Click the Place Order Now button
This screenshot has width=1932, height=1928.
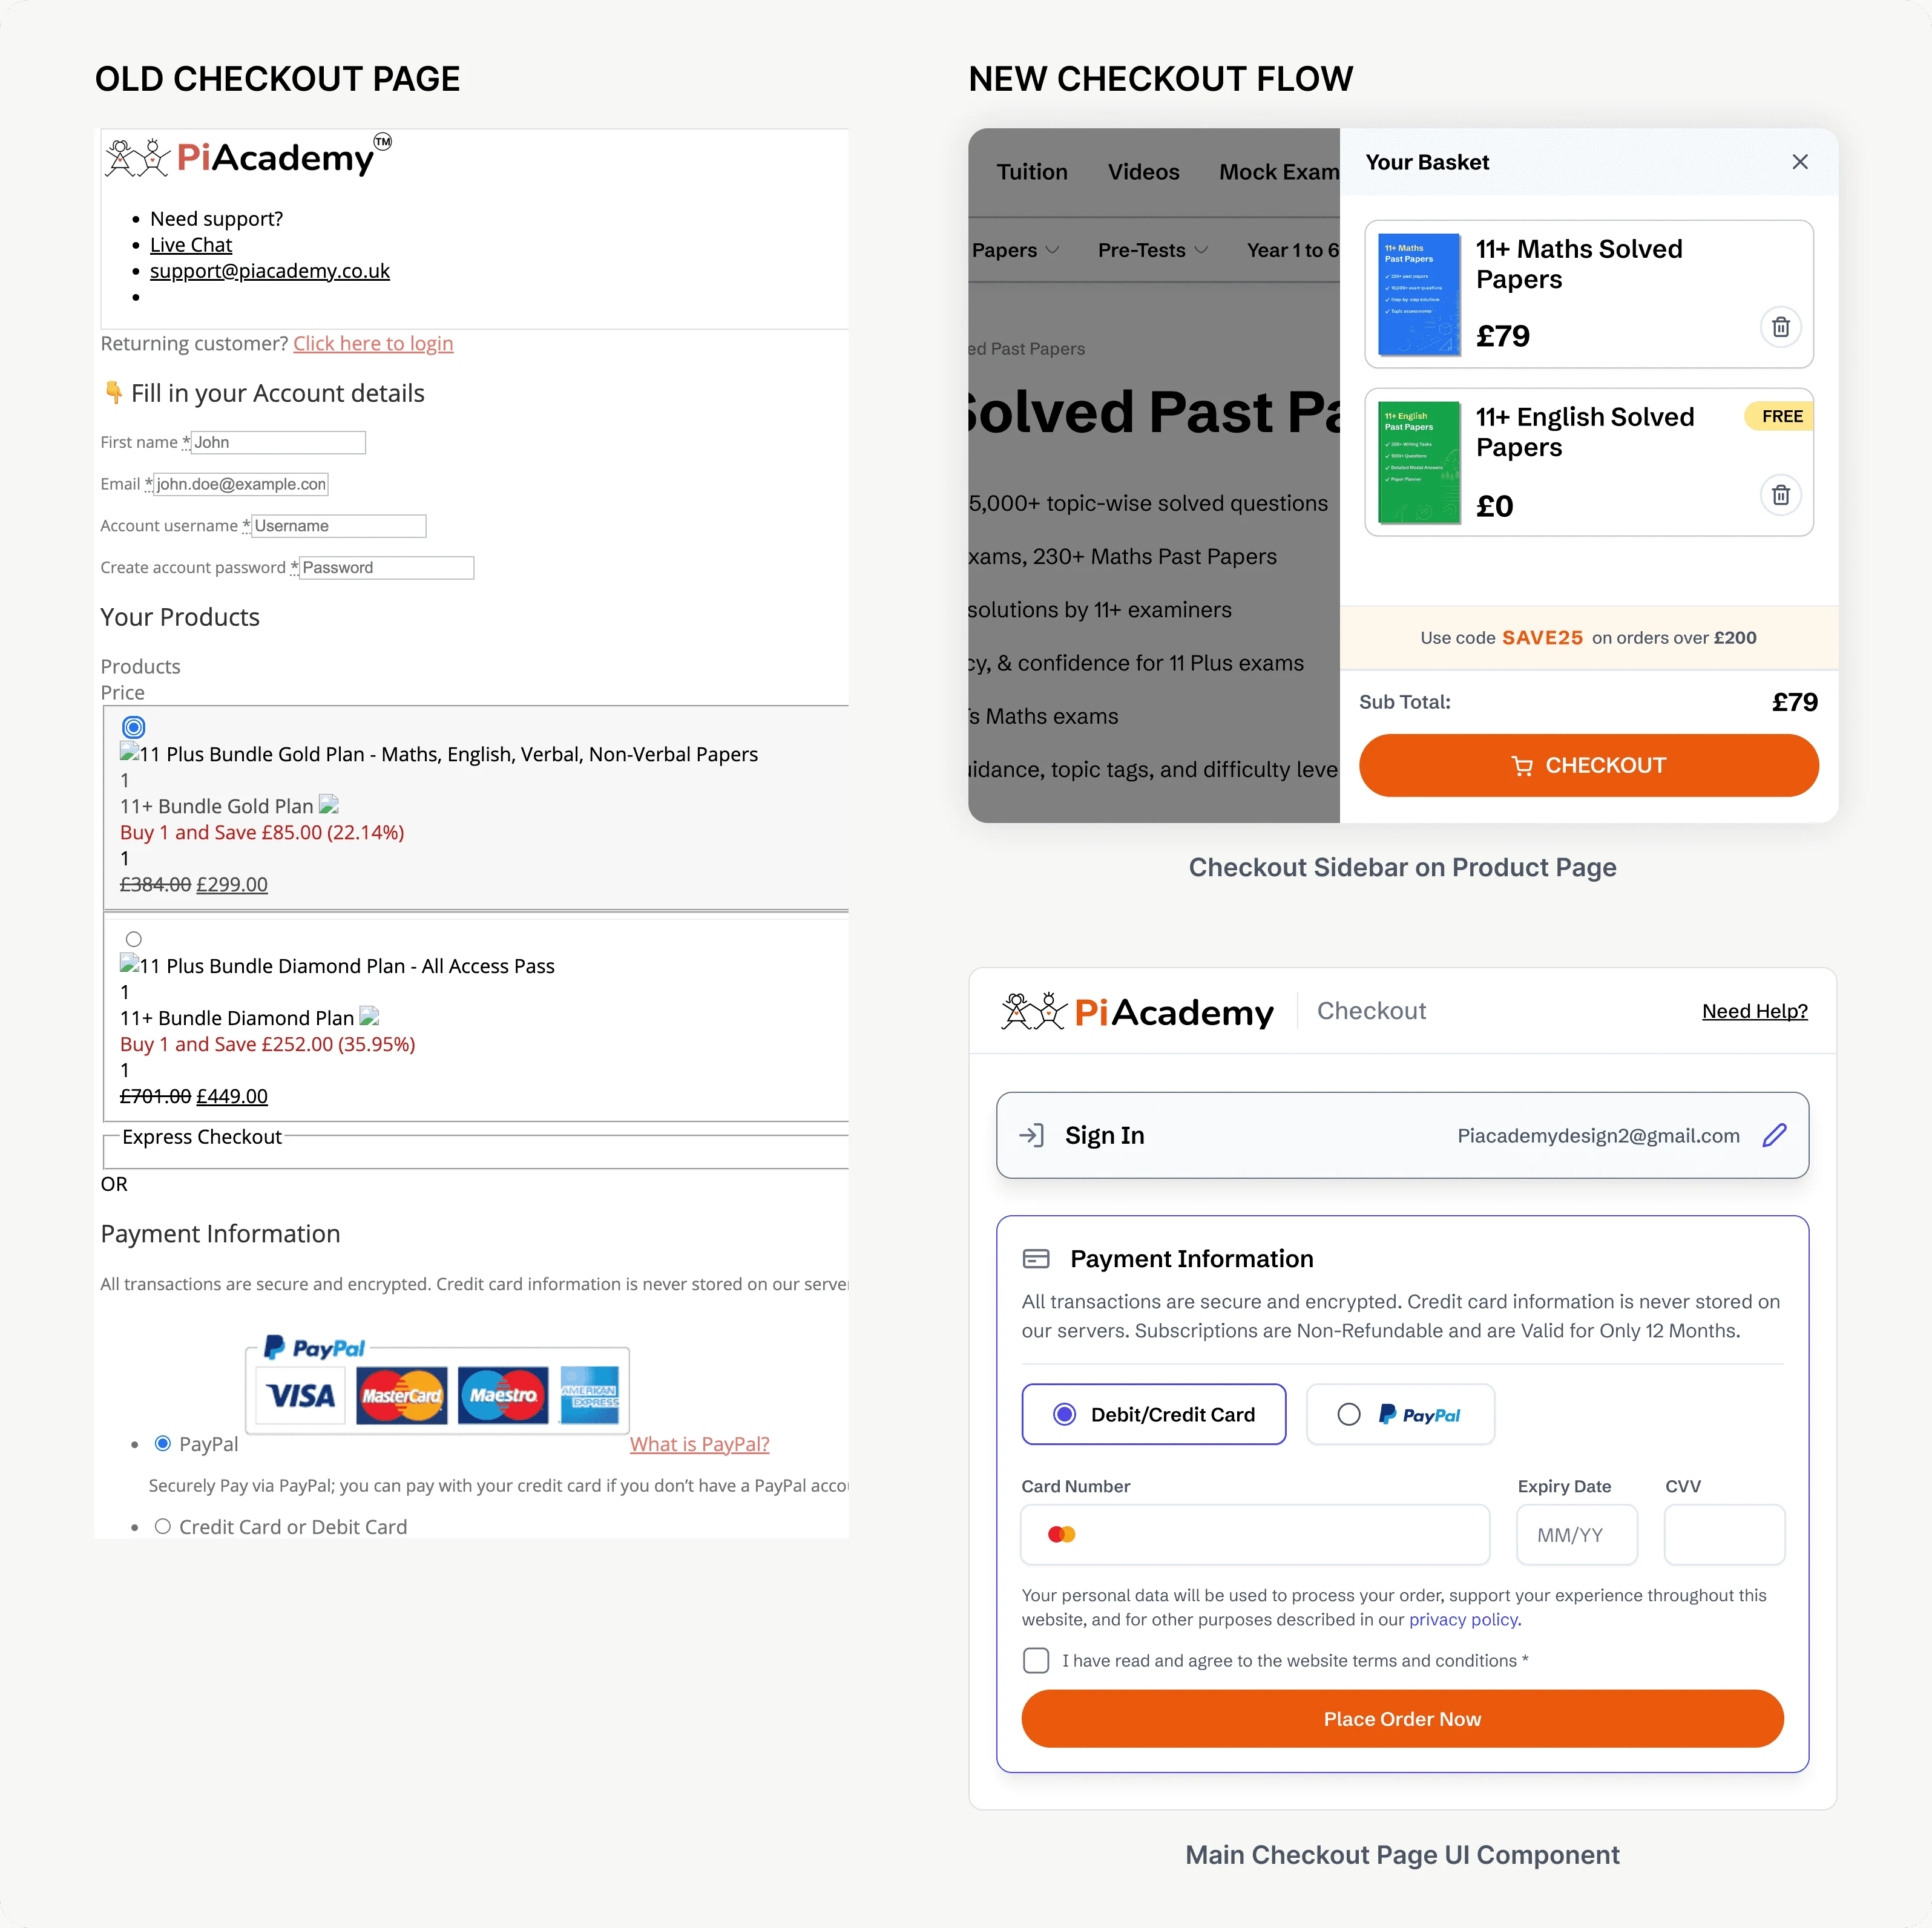(1402, 1718)
